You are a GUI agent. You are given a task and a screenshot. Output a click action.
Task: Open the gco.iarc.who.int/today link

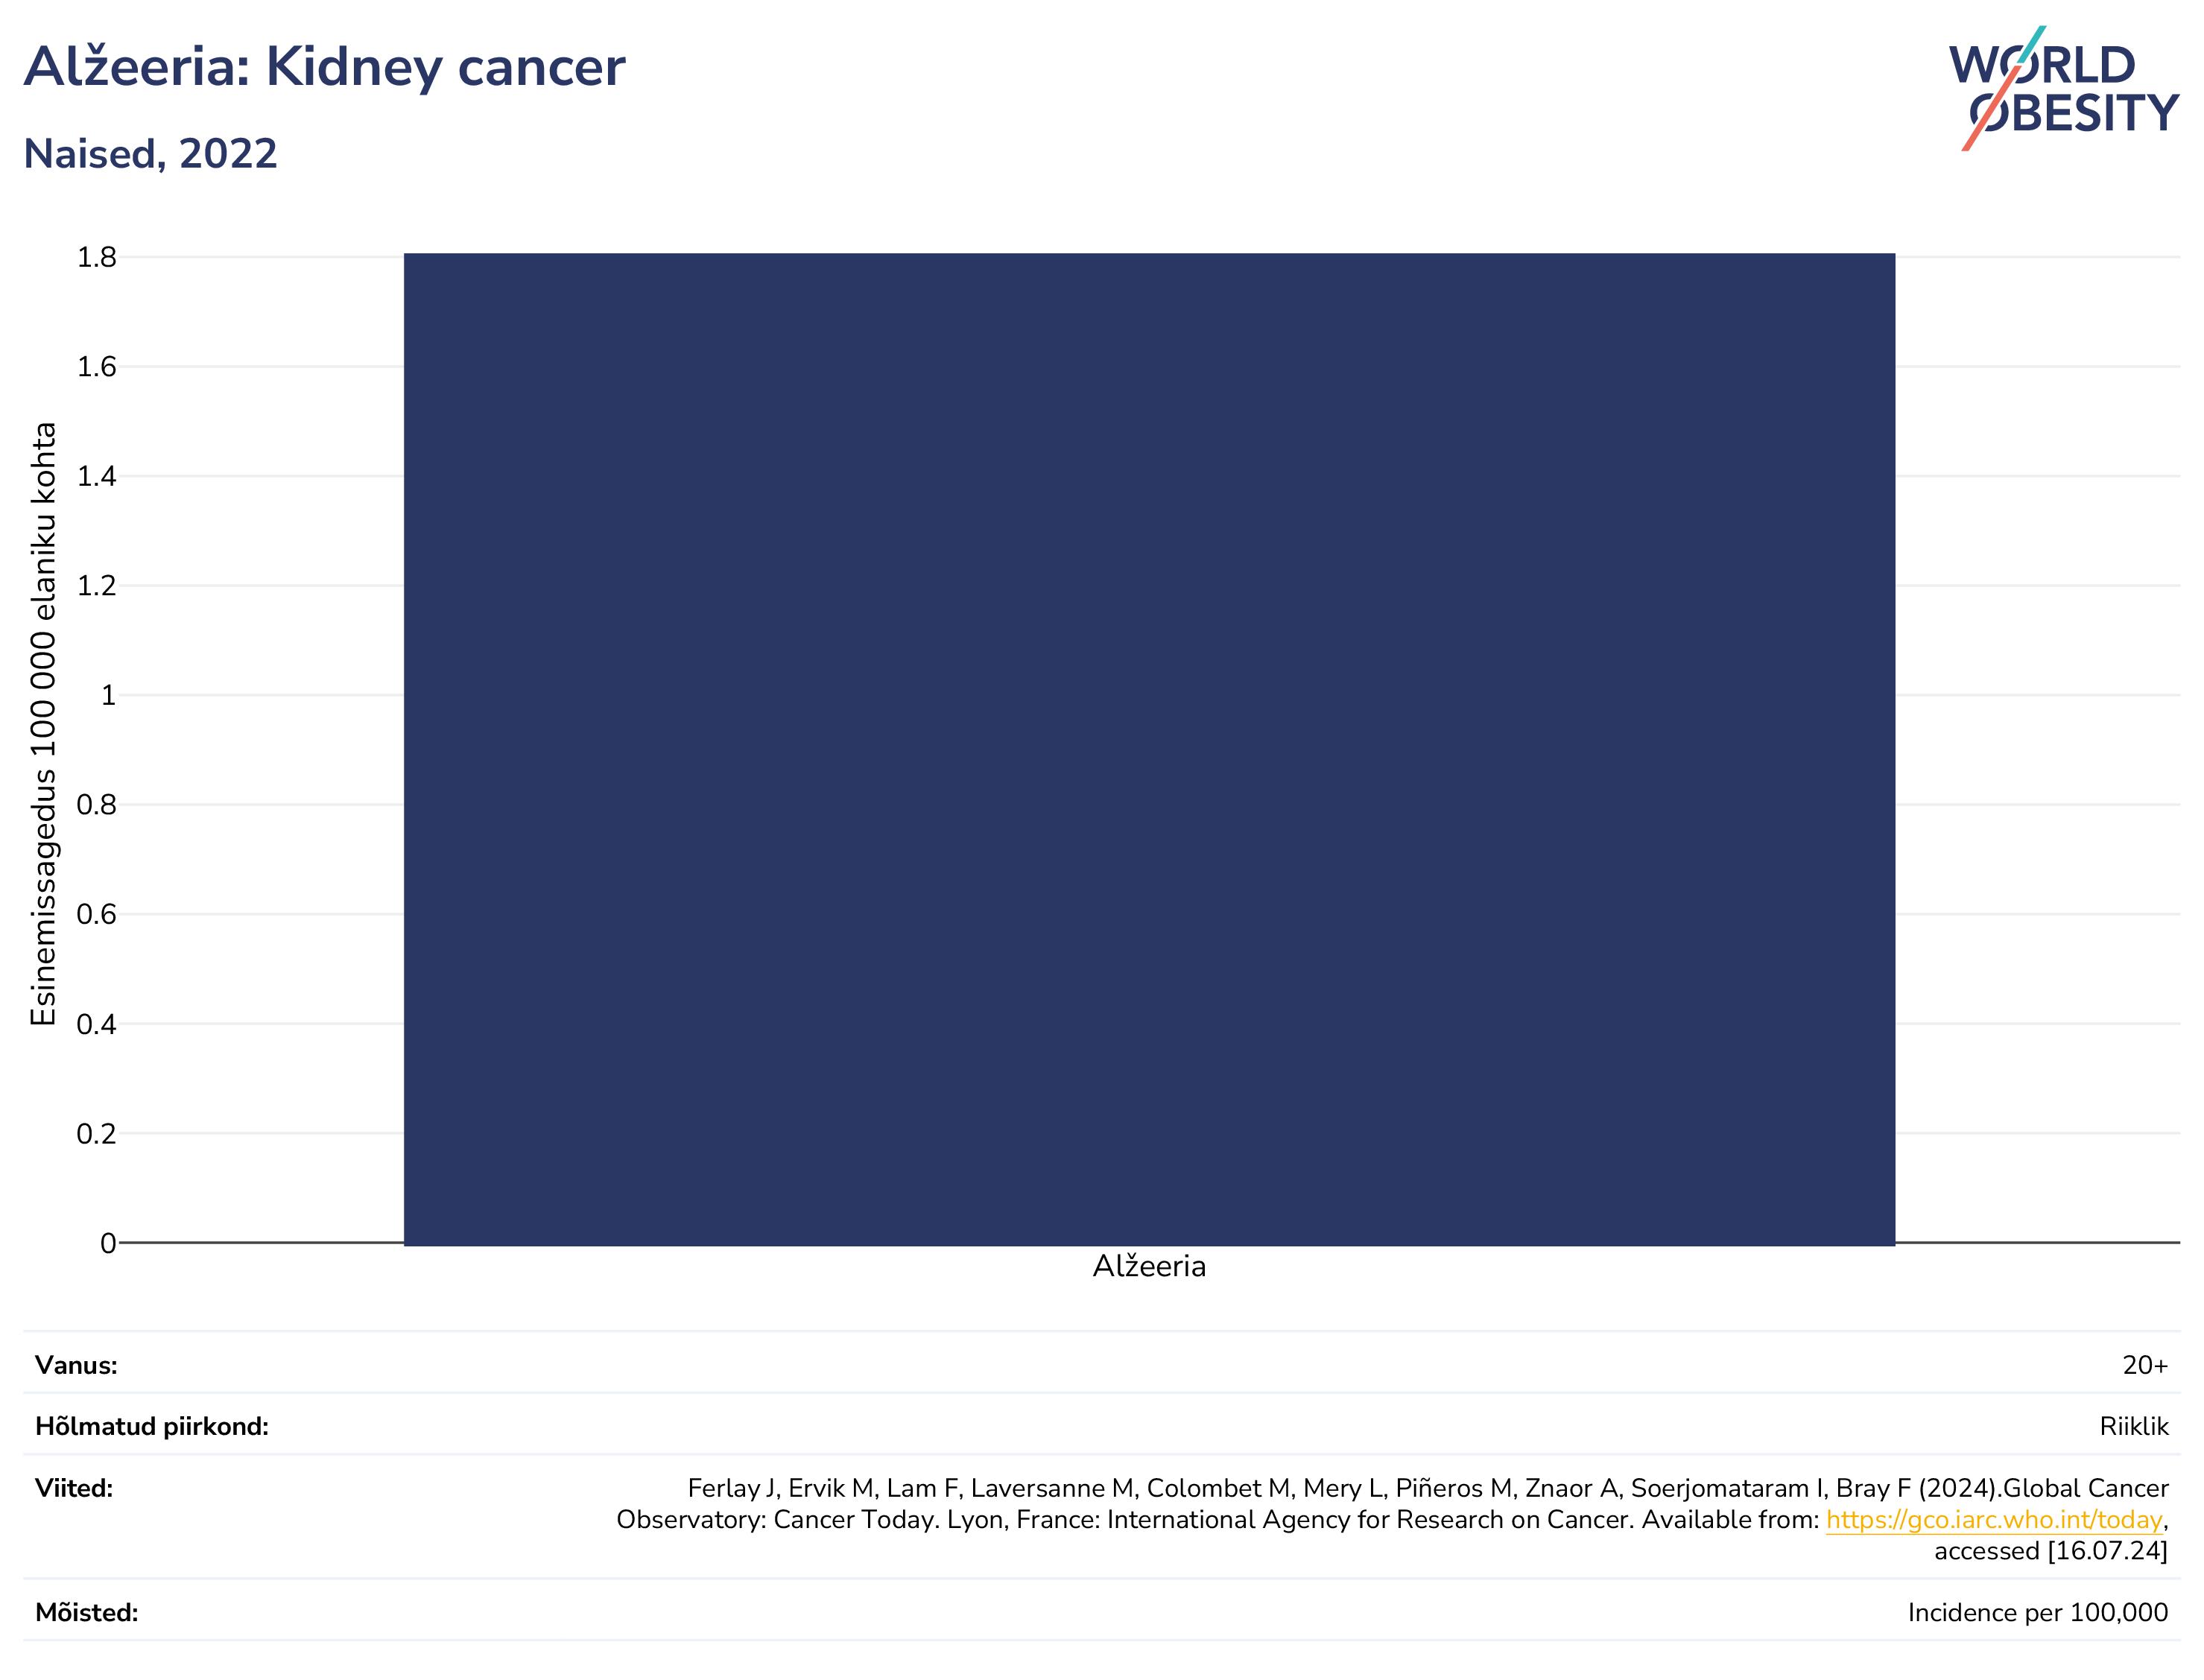(x=1994, y=1519)
